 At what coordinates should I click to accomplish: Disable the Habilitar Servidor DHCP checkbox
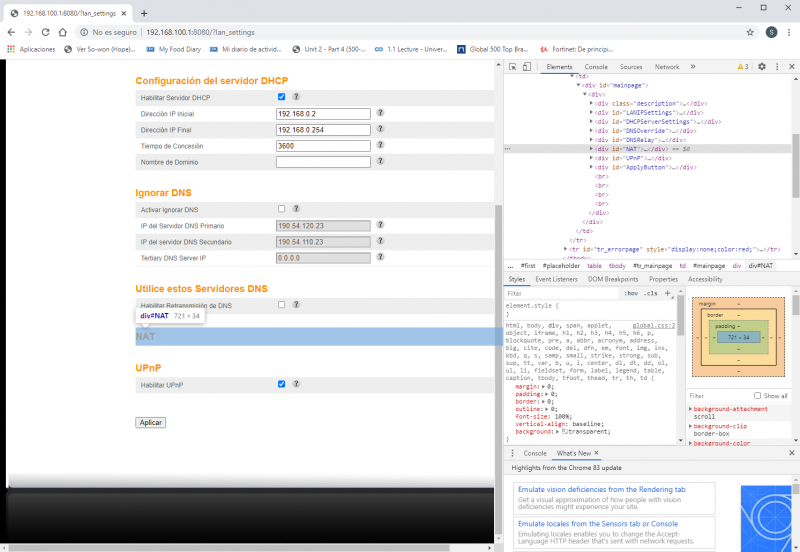tap(282, 97)
